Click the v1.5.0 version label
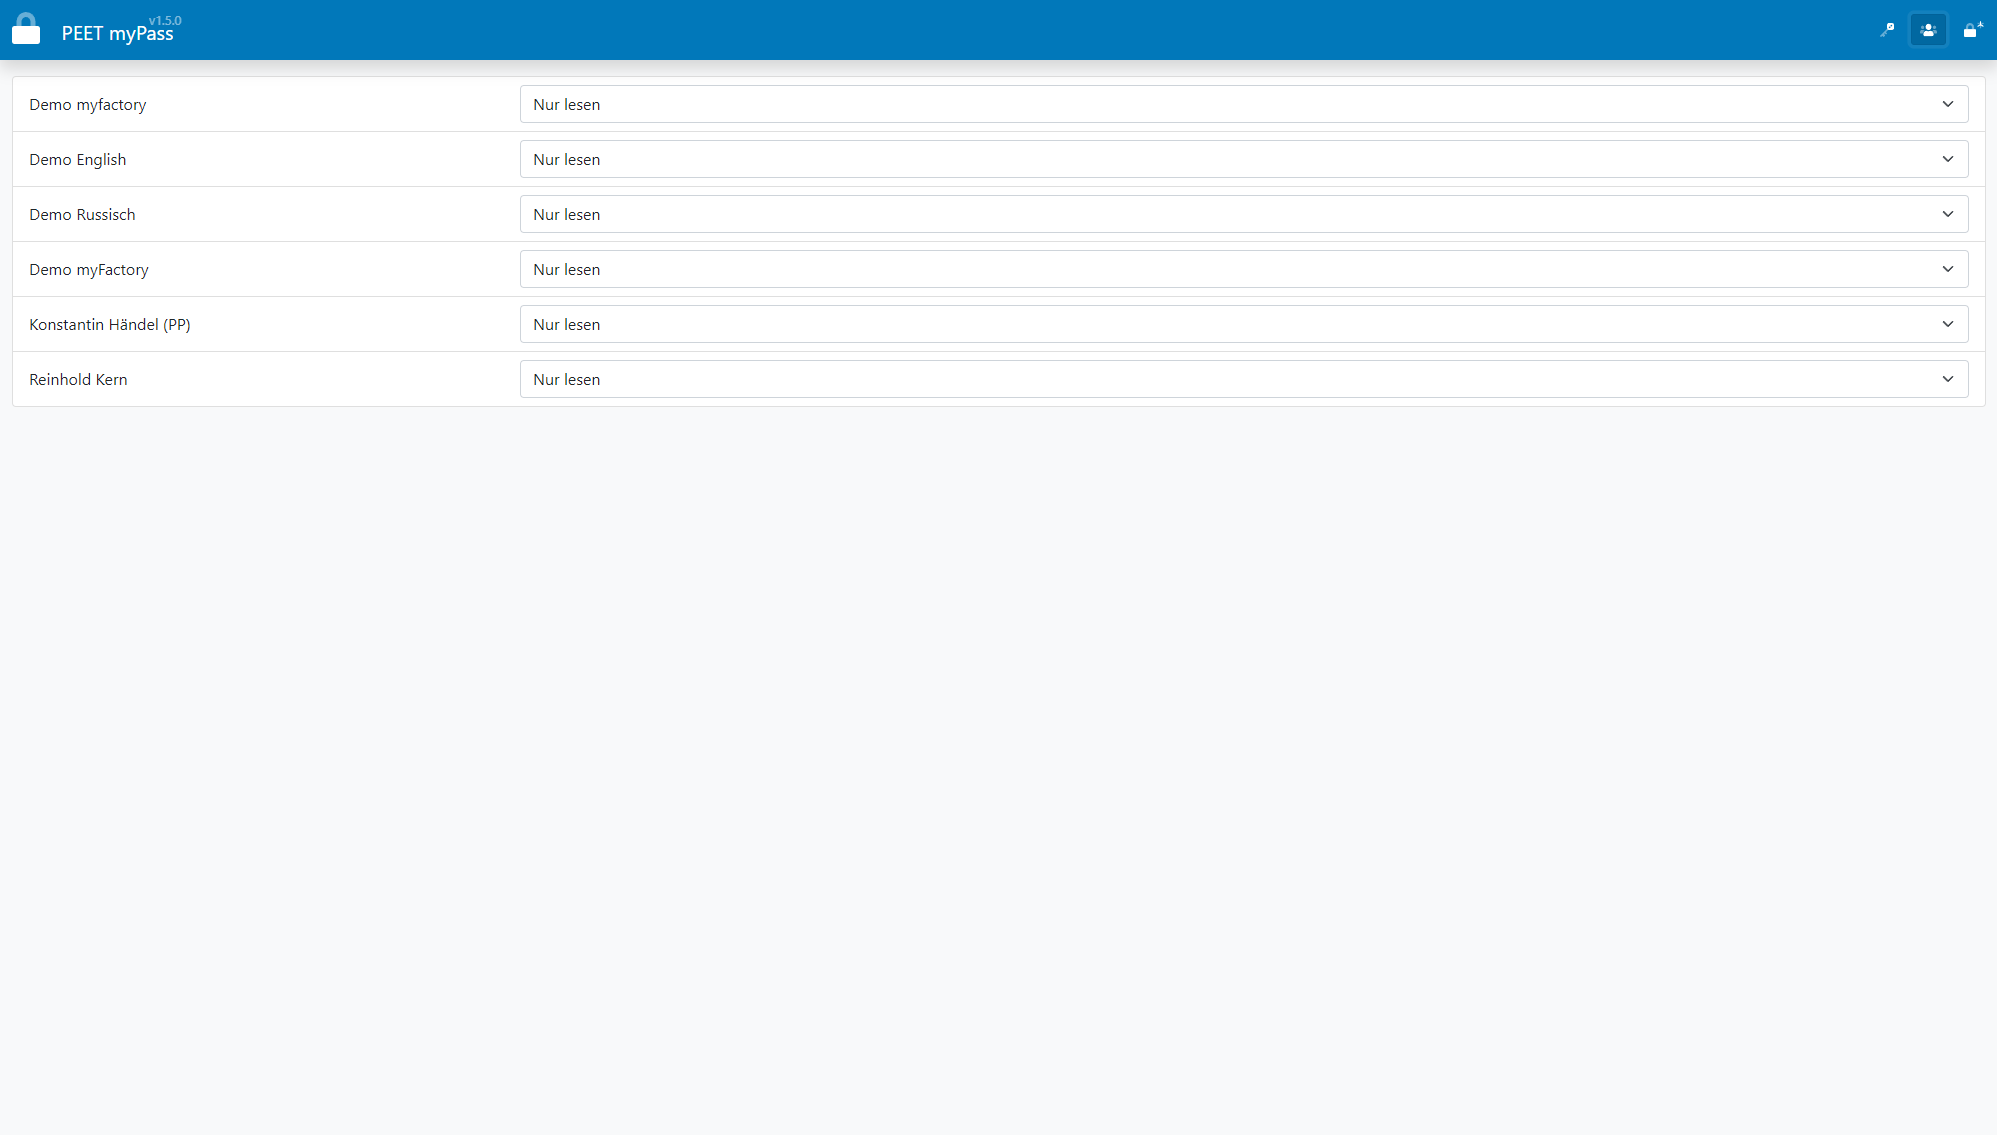 point(165,20)
